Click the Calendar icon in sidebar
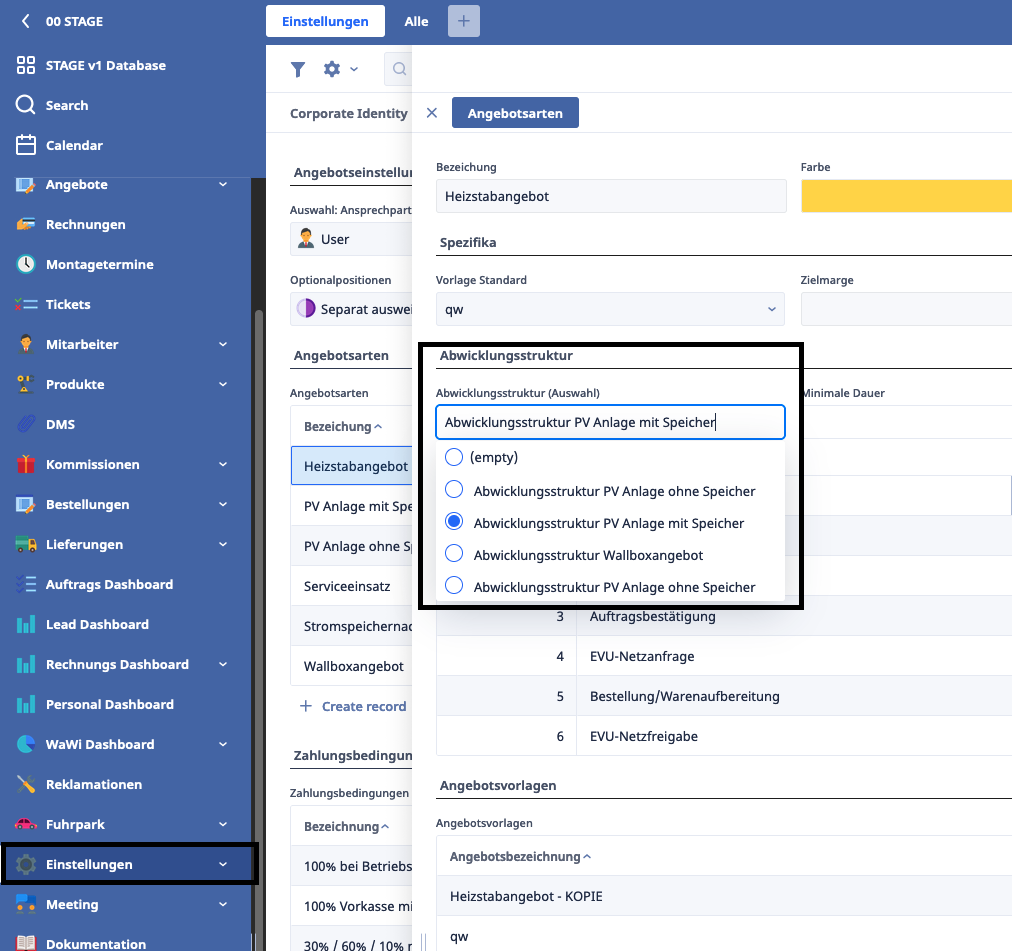The image size is (1012, 951). (x=26, y=145)
